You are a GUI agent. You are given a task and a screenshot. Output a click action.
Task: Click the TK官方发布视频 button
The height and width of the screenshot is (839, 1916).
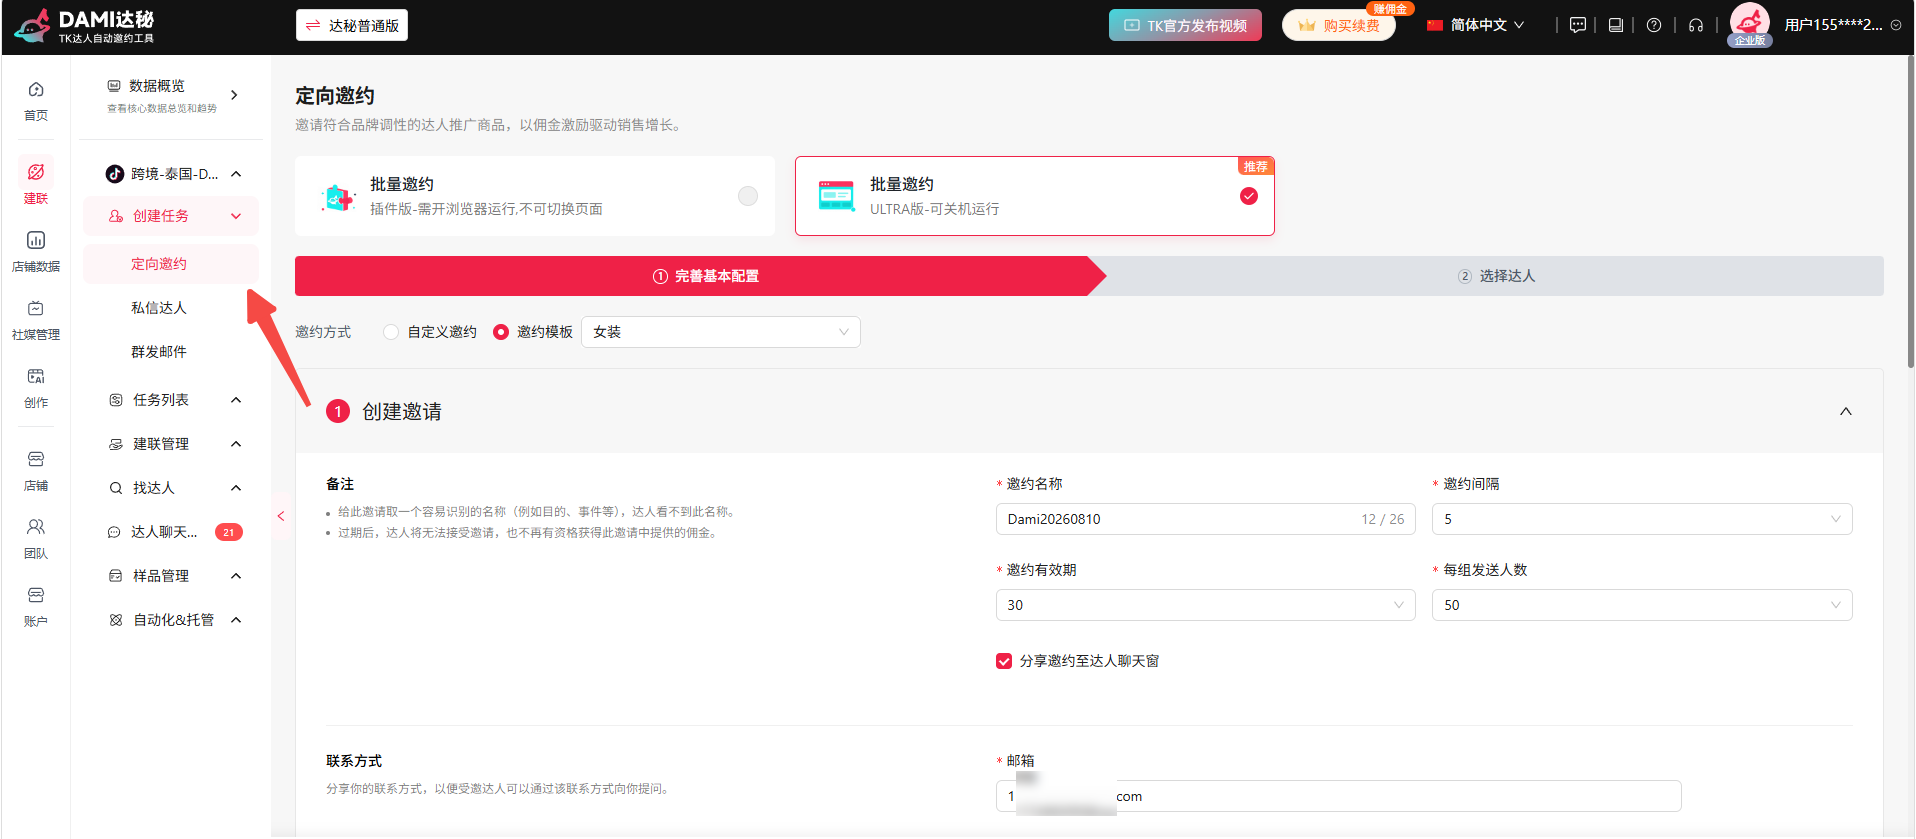tap(1185, 25)
